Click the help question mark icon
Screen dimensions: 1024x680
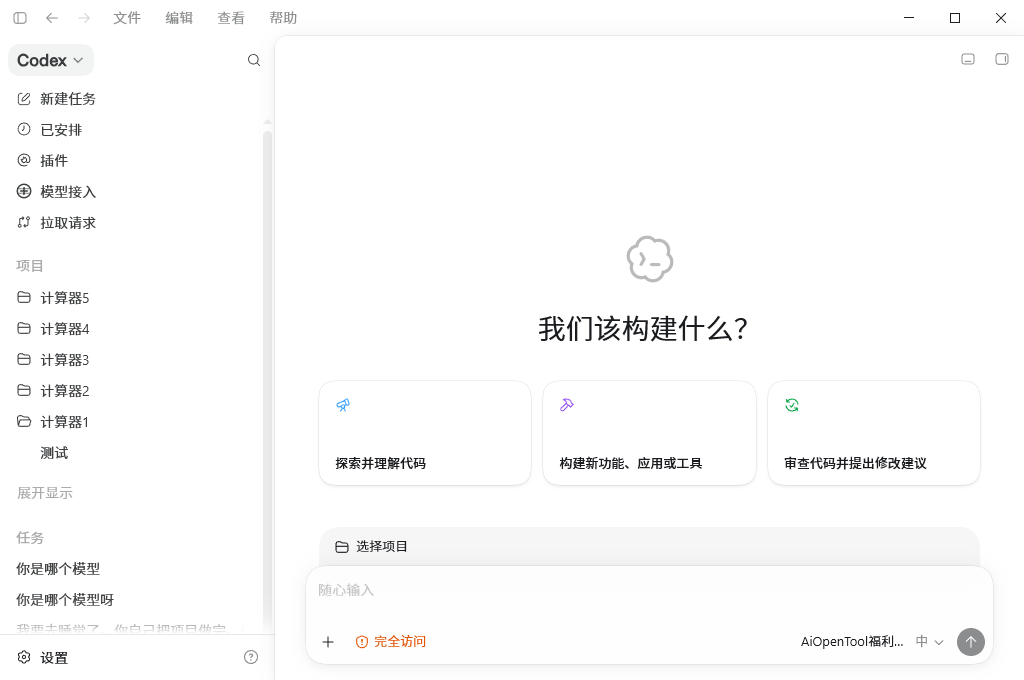(251, 657)
